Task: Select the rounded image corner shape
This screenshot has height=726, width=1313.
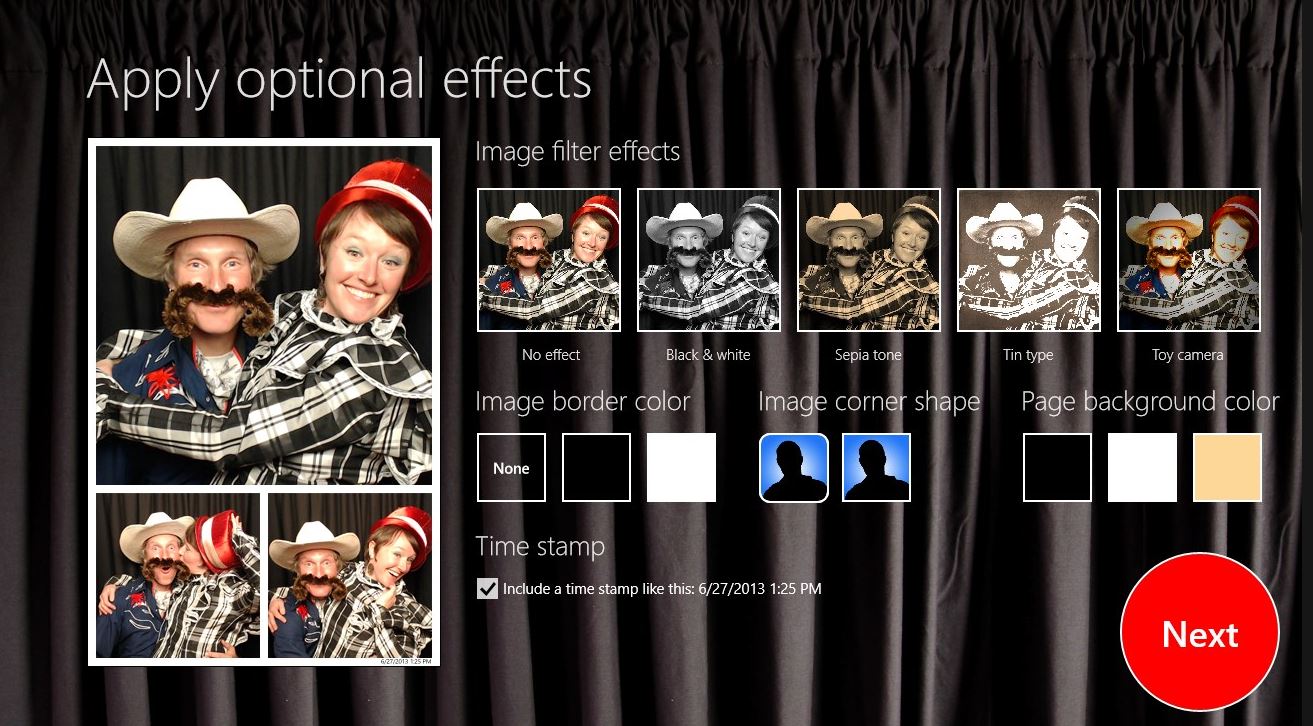Action: click(x=794, y=468)
